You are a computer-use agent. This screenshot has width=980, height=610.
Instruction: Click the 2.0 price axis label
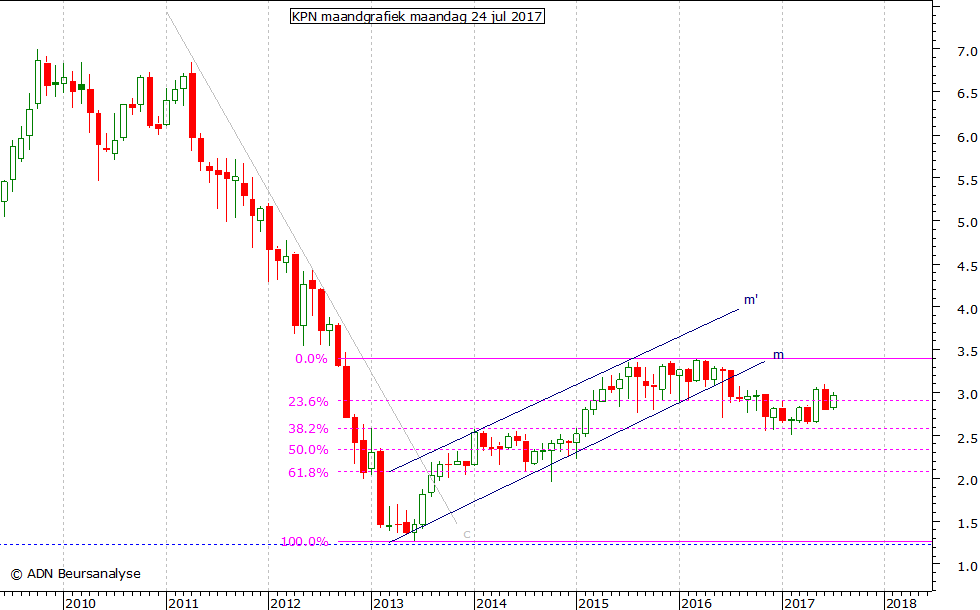(967, 481)
